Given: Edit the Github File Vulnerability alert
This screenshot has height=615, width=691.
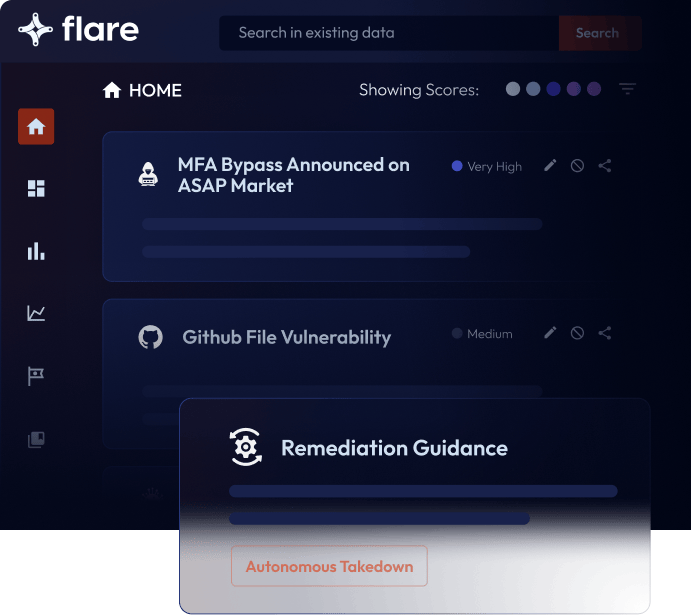Looking at the screenshot, I should tap(550, 333).
